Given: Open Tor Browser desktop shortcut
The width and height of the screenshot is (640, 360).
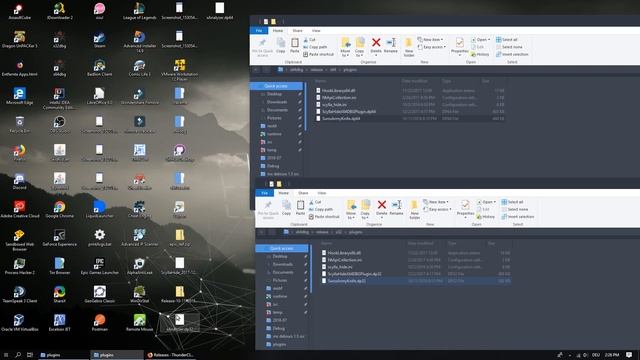Looking at the screenshot, I should (60, 266).
